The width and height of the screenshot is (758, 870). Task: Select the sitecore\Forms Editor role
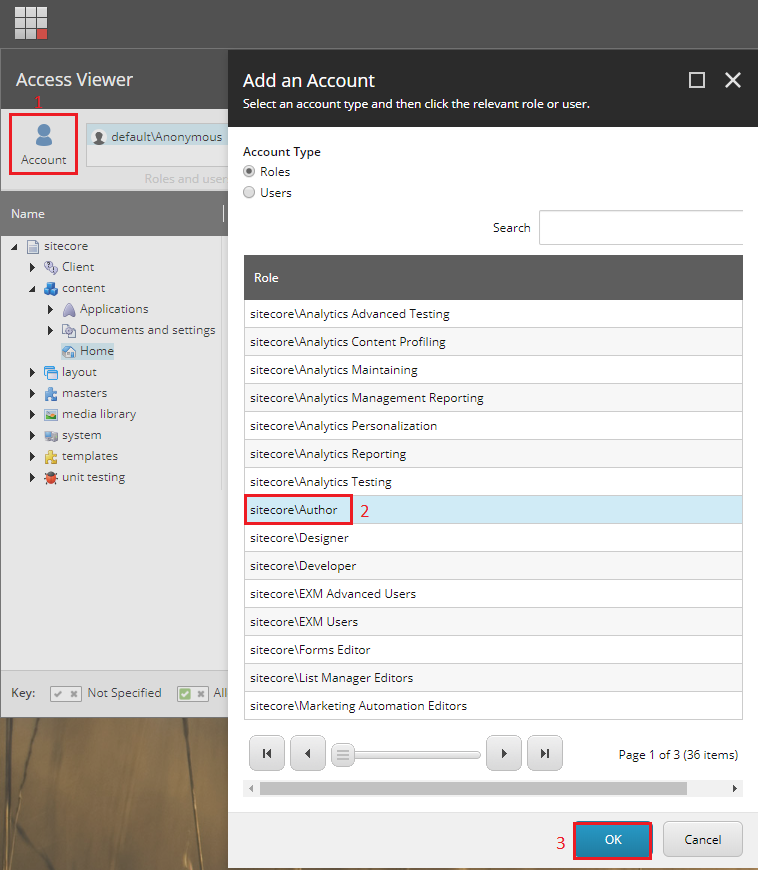click(493, 650)
